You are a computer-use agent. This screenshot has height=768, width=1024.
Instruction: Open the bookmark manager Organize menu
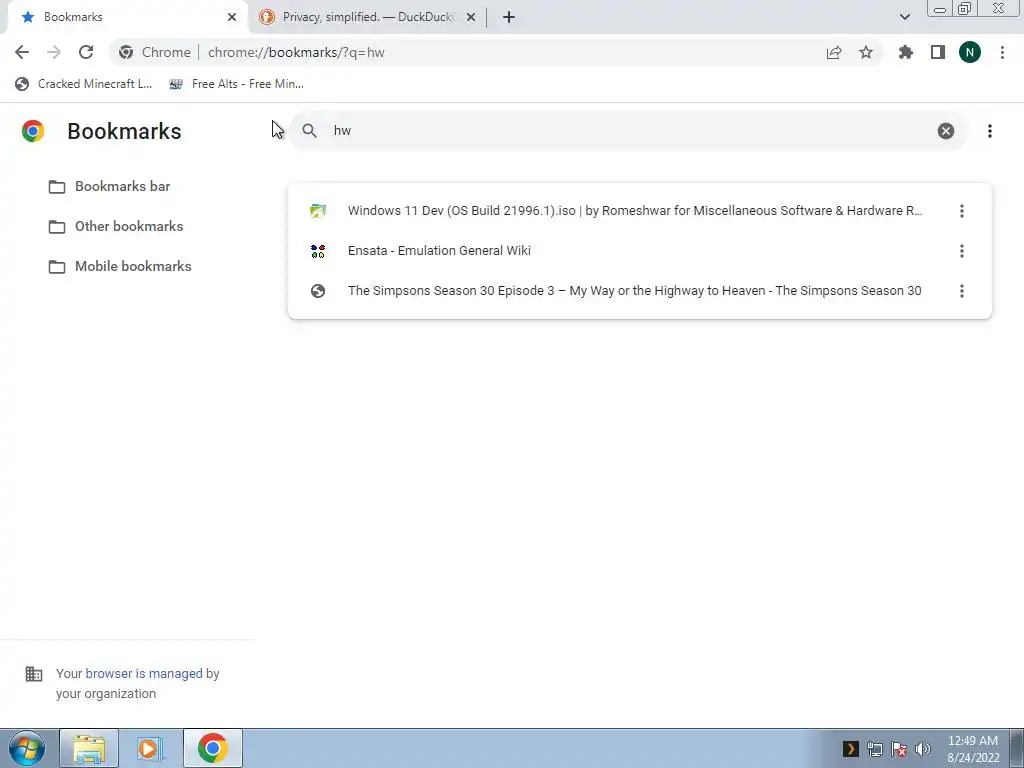click(990, 131)
